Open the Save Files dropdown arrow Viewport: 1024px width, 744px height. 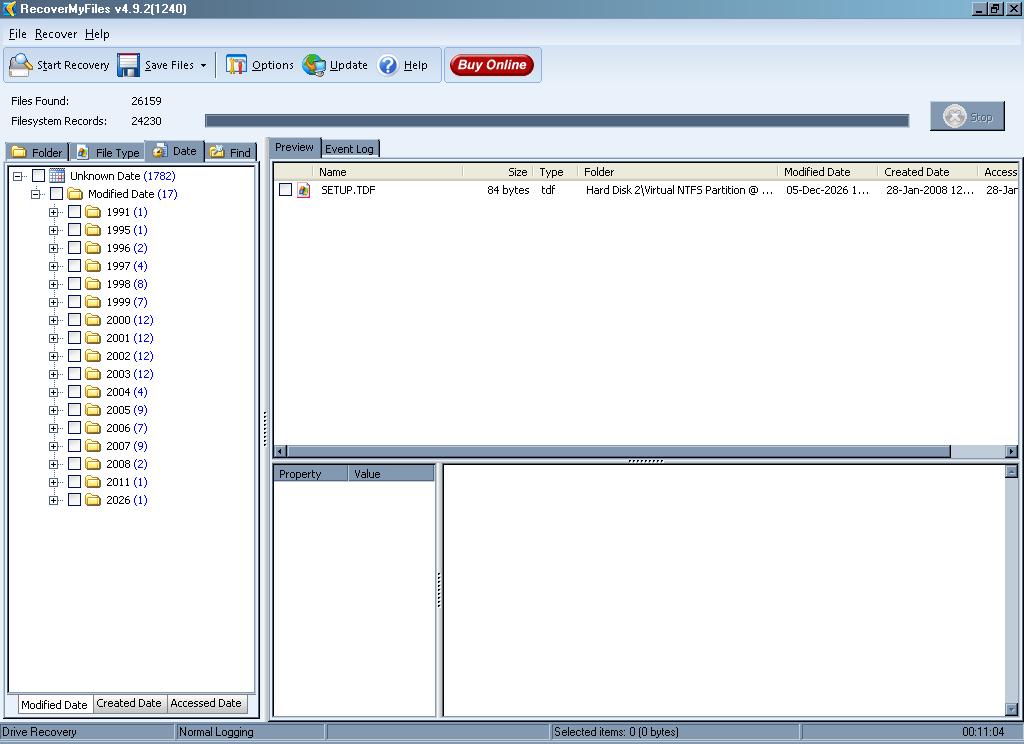[203, 66]
